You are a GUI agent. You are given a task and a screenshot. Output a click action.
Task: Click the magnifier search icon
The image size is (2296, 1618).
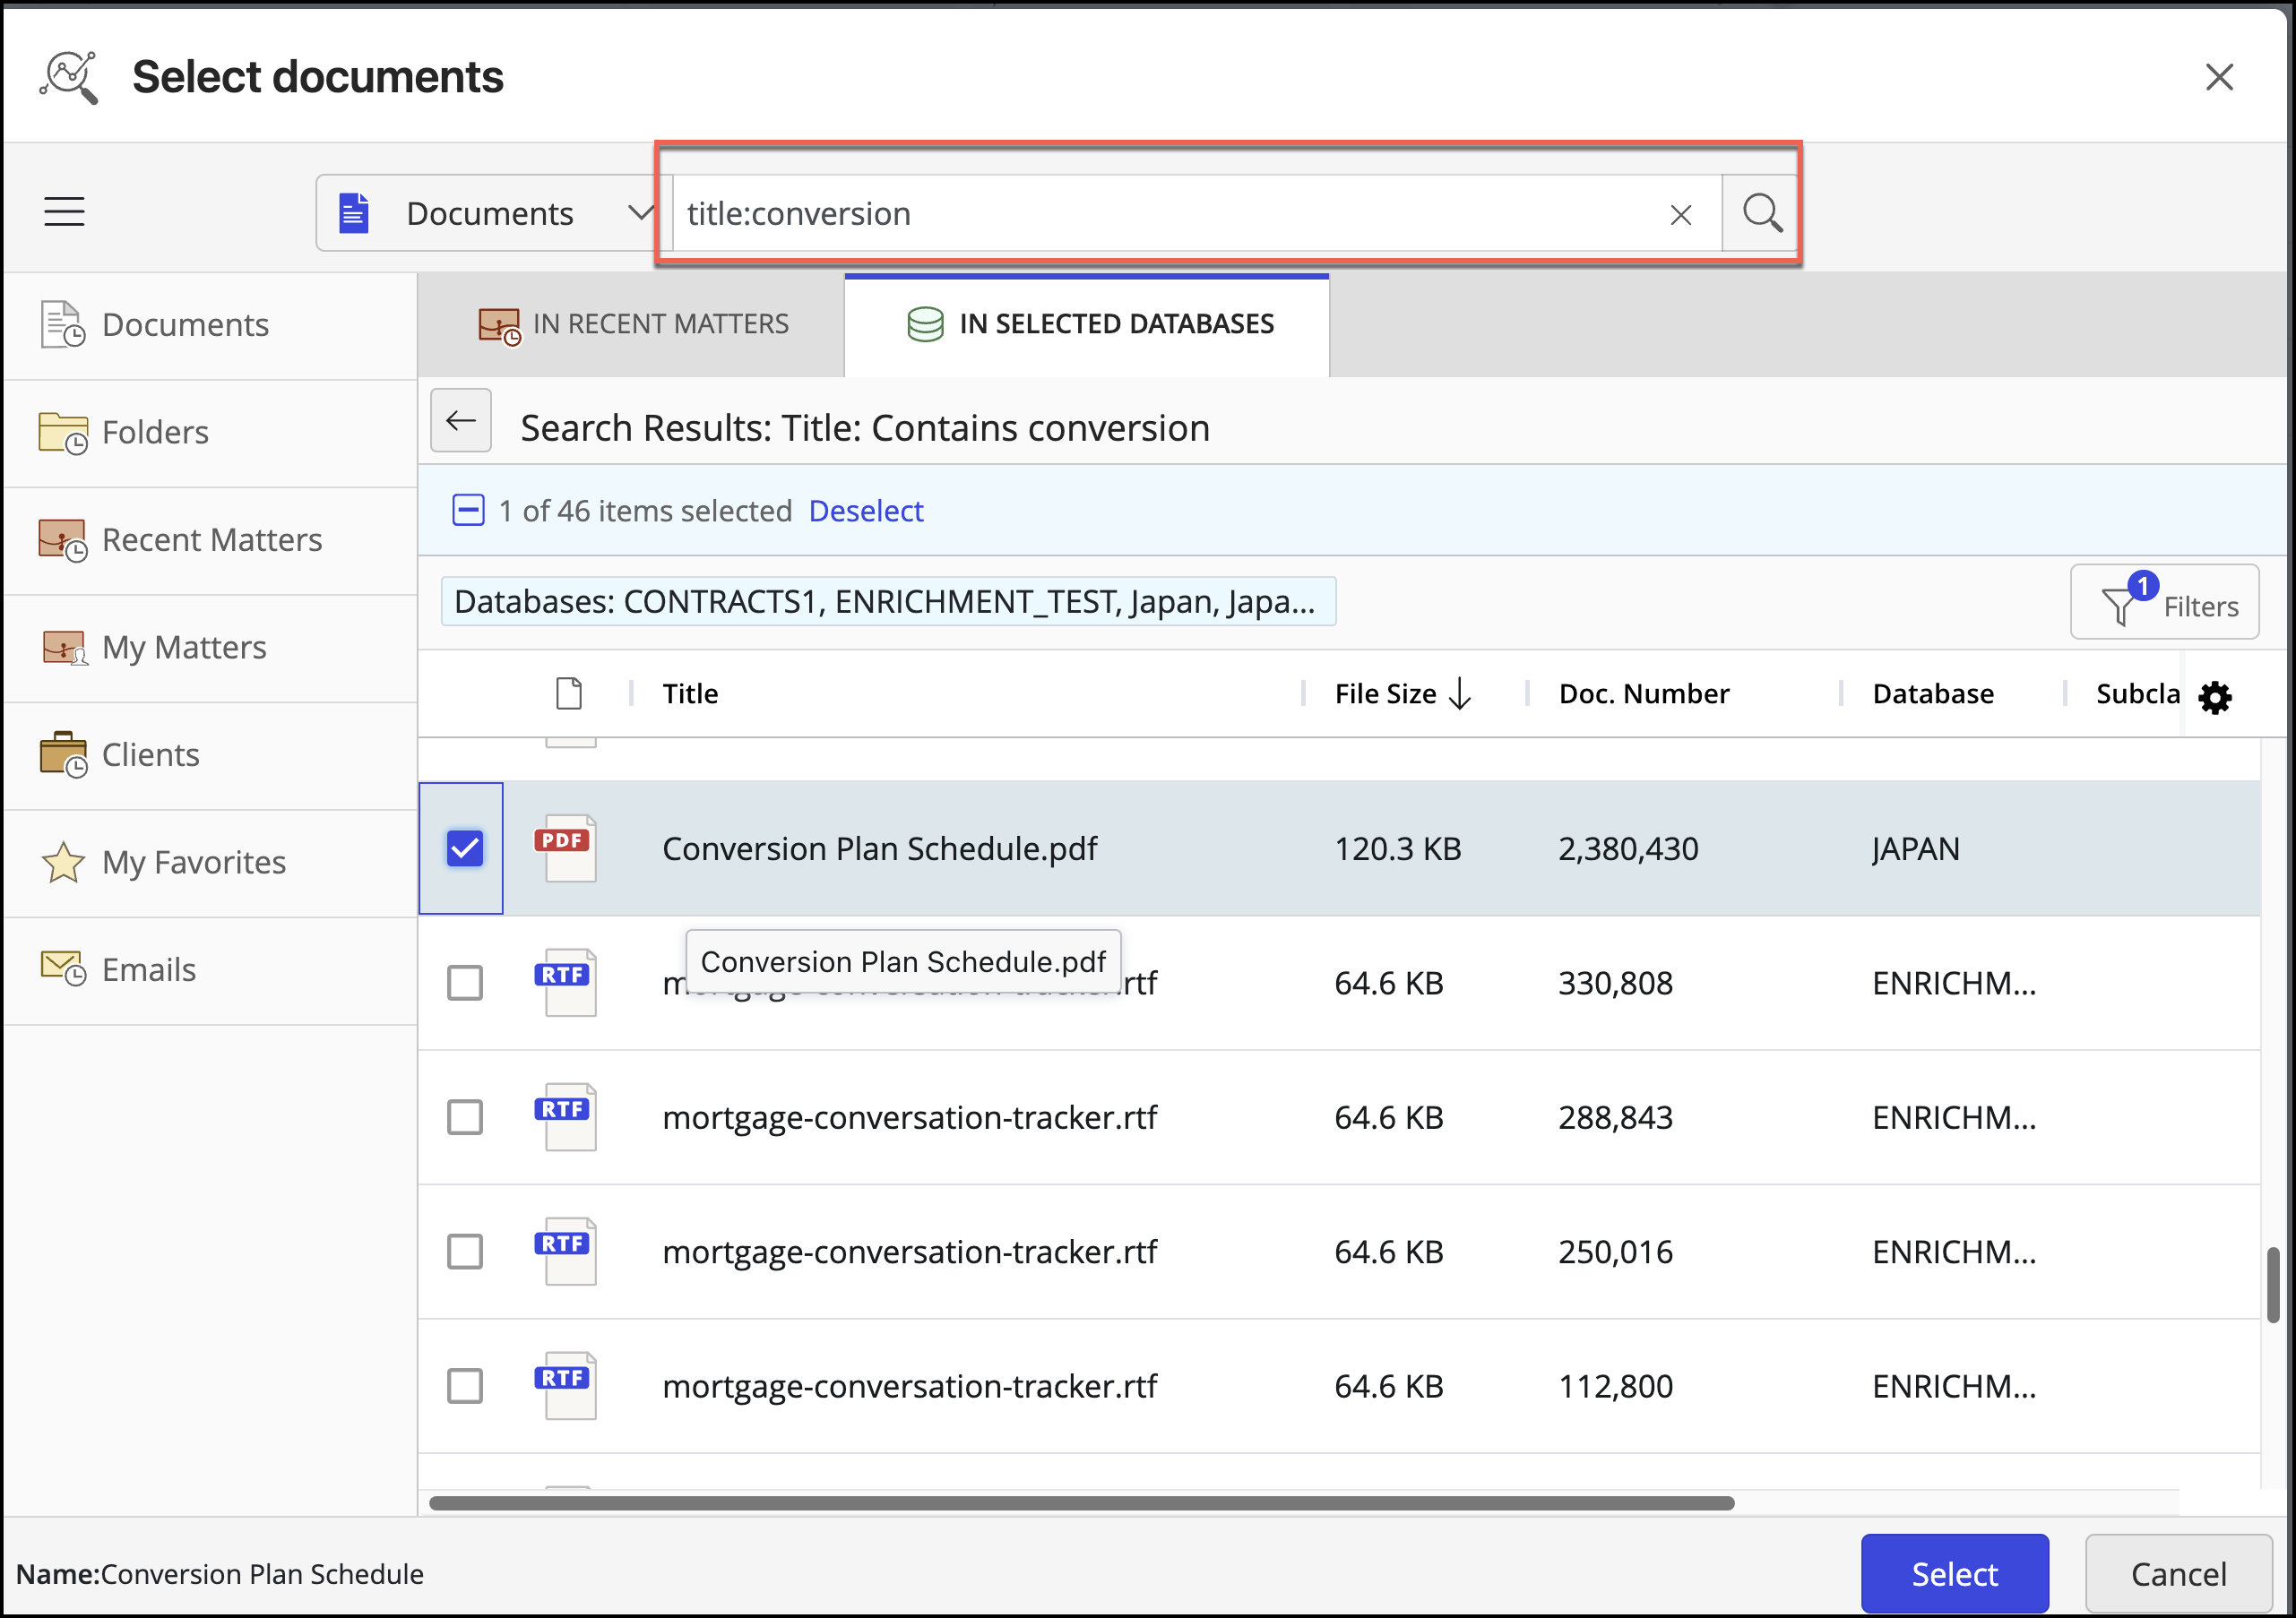pos(1760,213)
